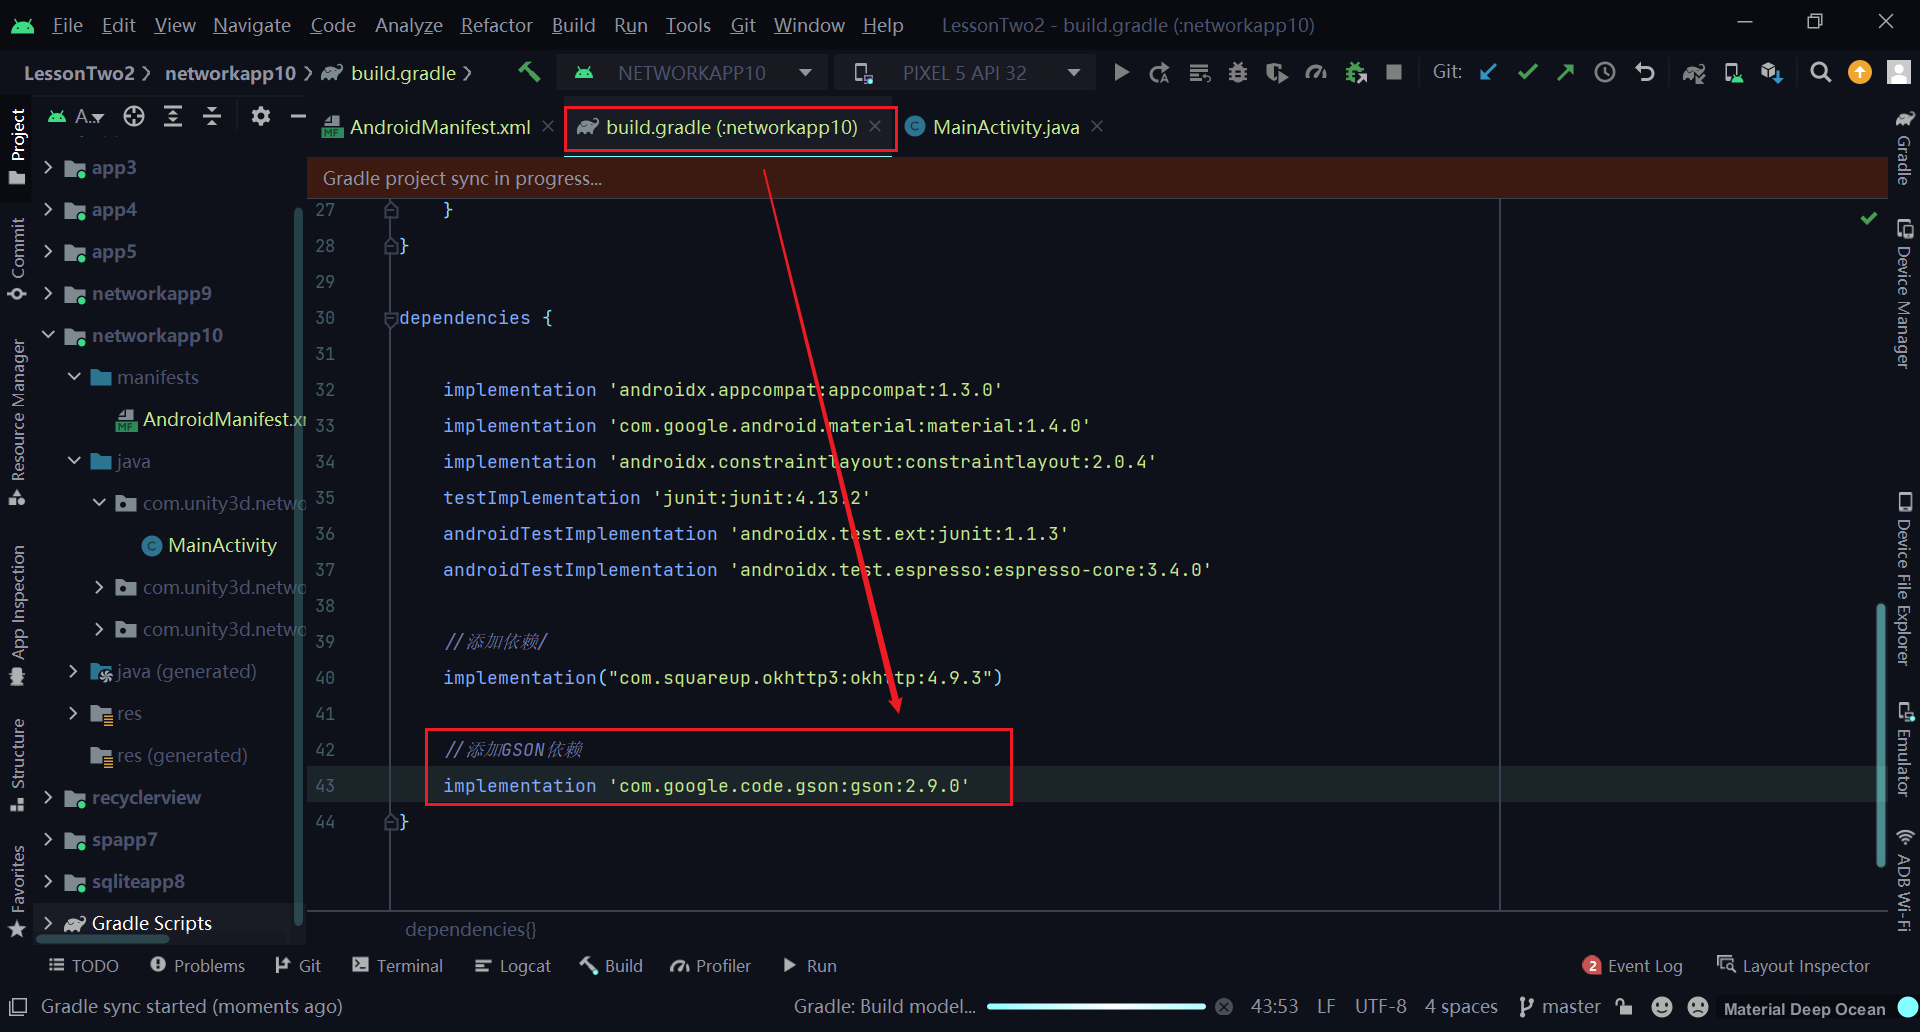Viewport: 1920px width, 1032px height.
Task: Click Expand All in project panel
Action: click(173, 117)
